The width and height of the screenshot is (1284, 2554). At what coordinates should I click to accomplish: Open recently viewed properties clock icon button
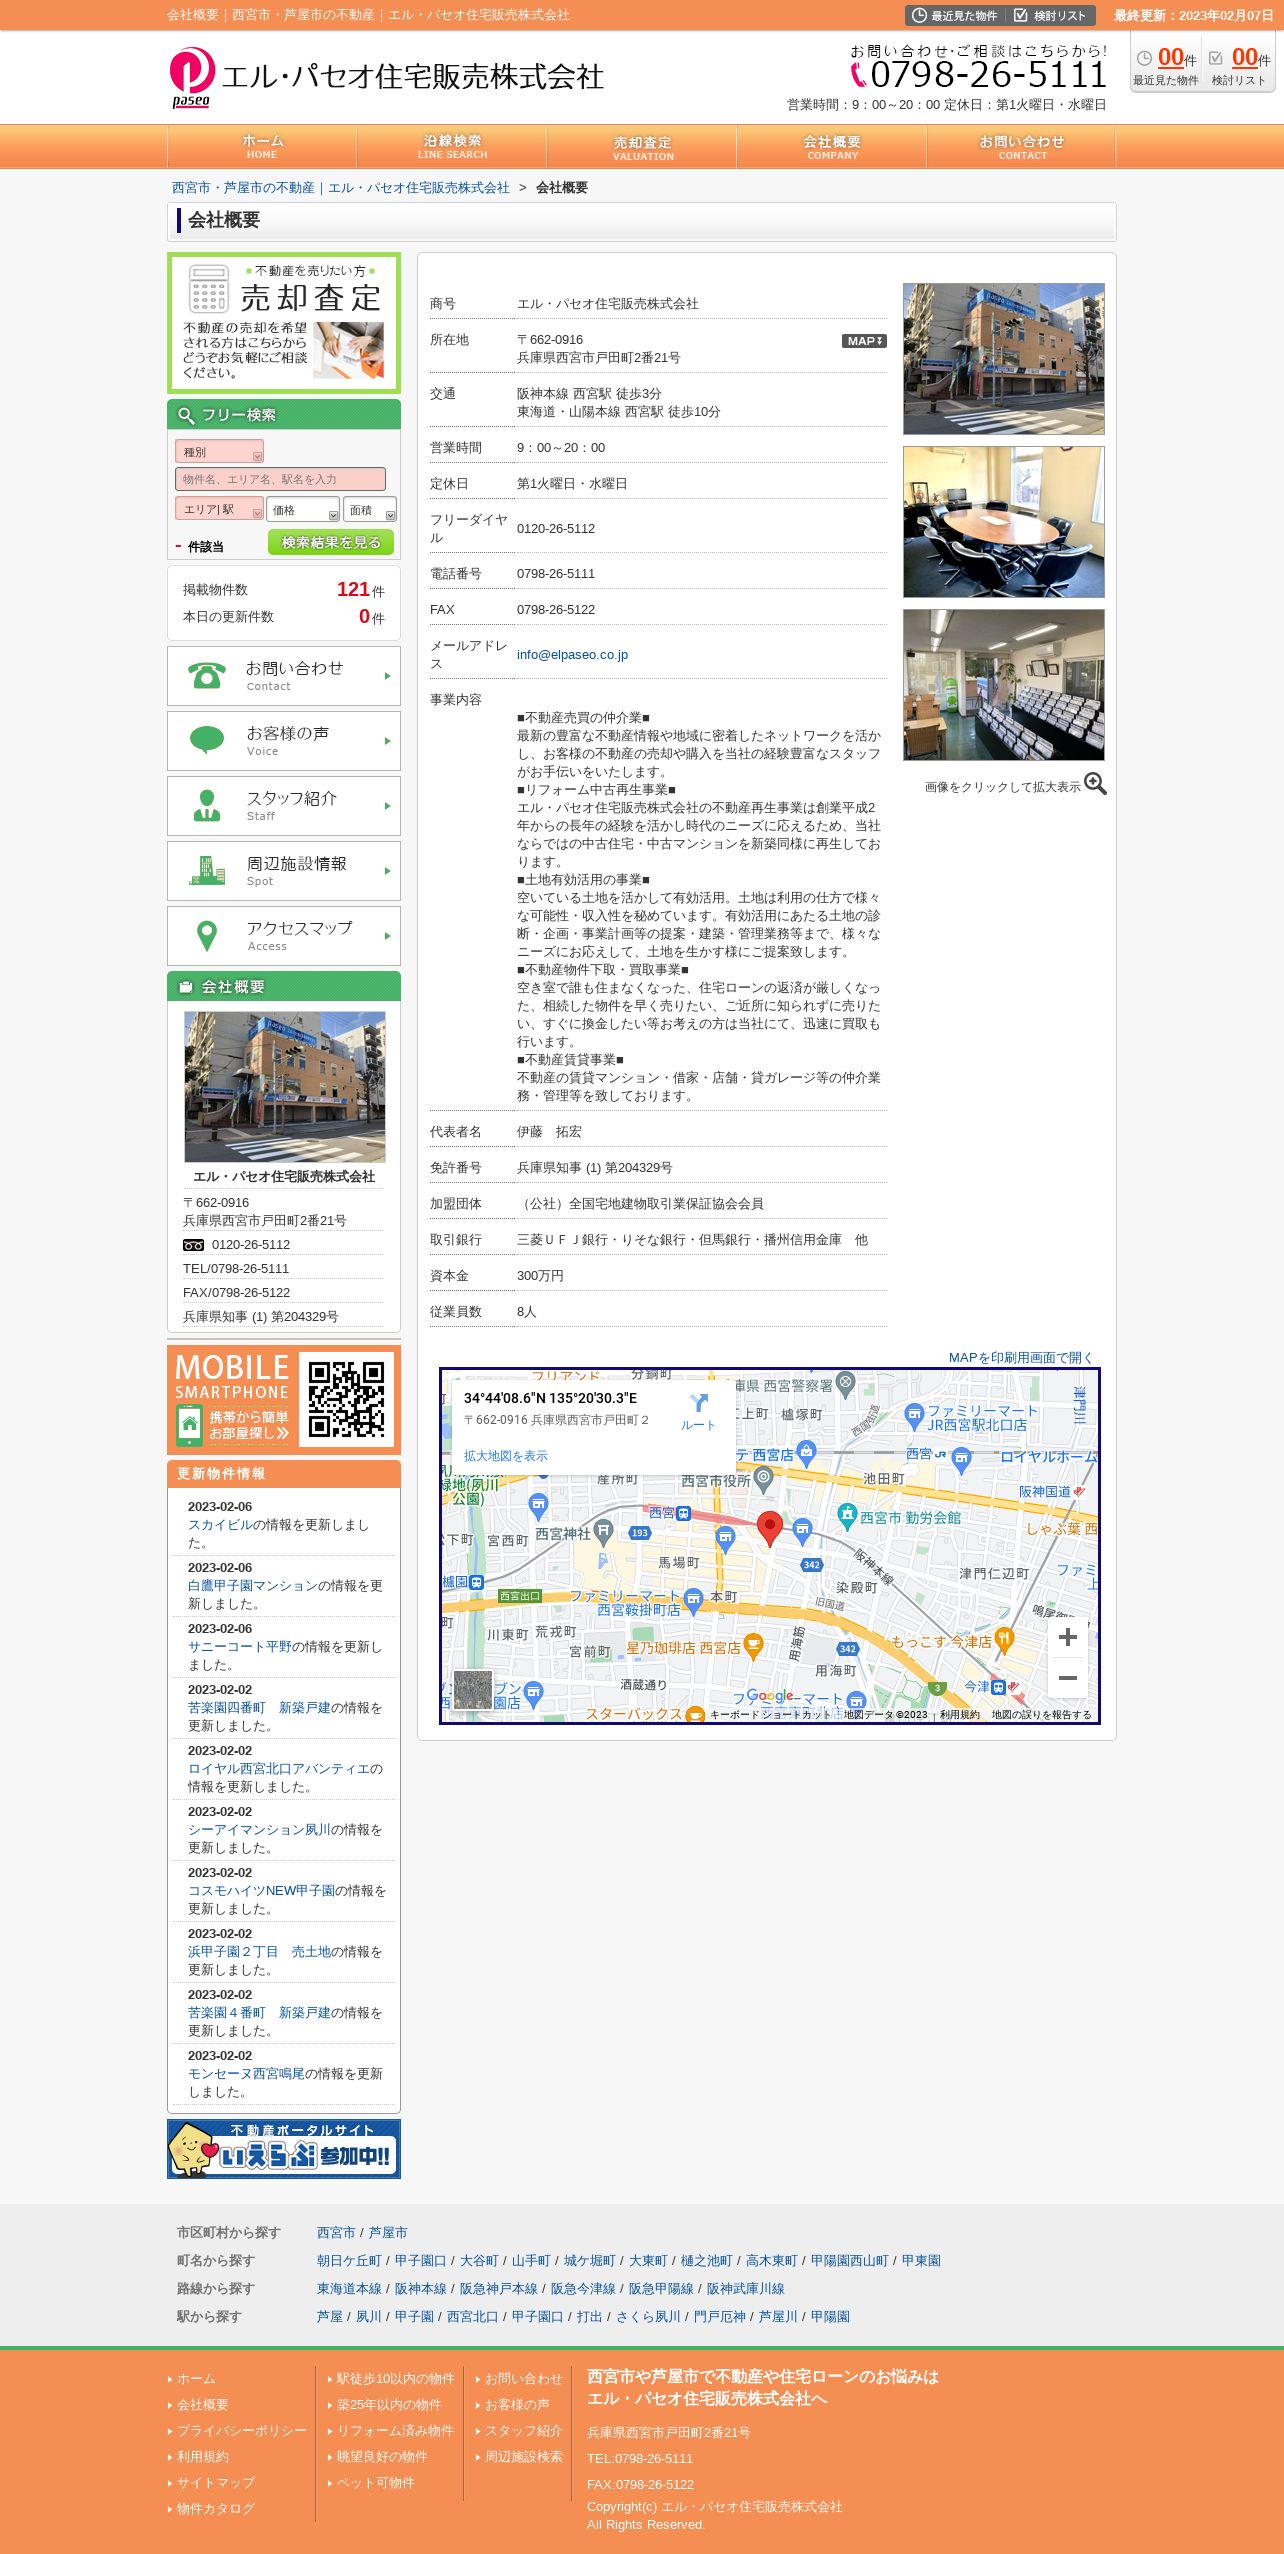coord(954,15)
